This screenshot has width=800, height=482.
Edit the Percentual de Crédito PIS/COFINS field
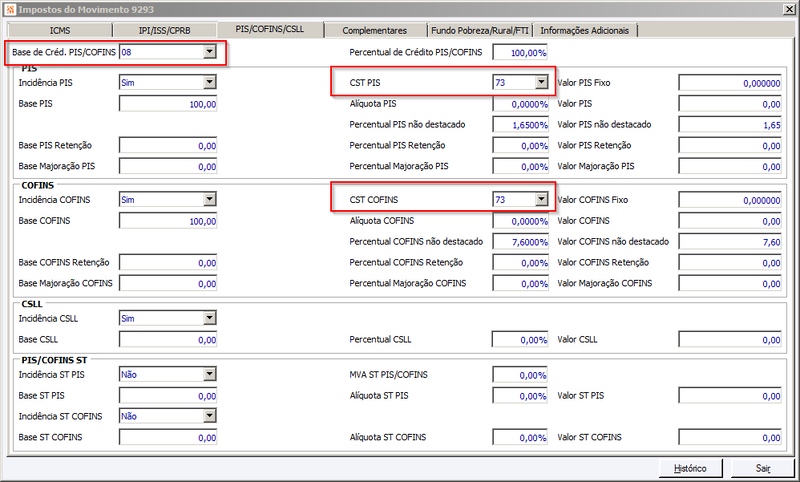[x=520, y=52]
